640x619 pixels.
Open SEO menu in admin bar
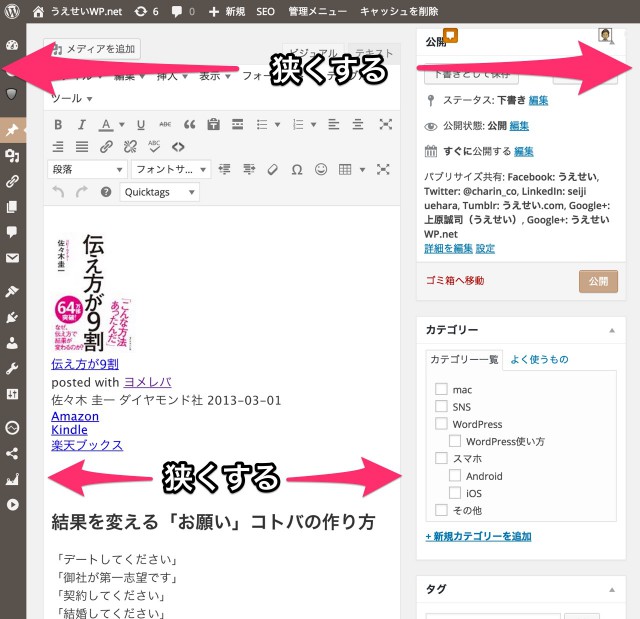[265, 11]
